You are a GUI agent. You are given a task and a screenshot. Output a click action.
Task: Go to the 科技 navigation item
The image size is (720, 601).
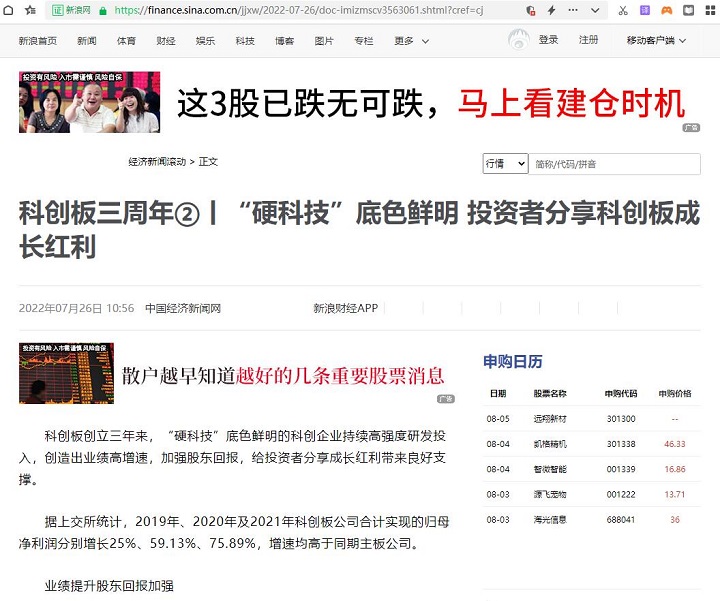point(245,41)
